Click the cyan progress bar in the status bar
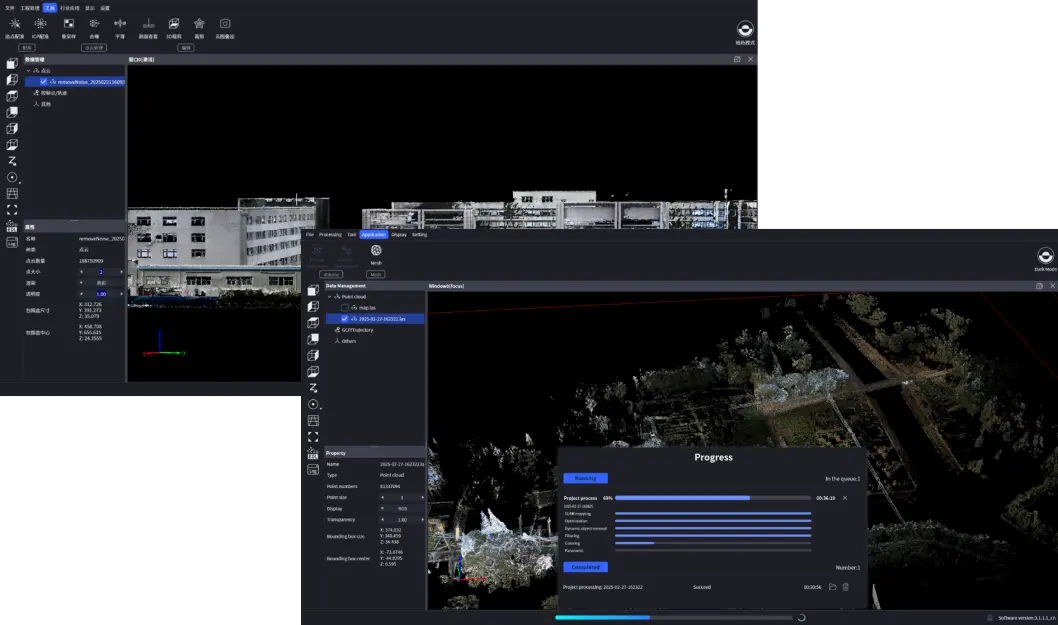1058x625 pixels. (x=673, y=618)
